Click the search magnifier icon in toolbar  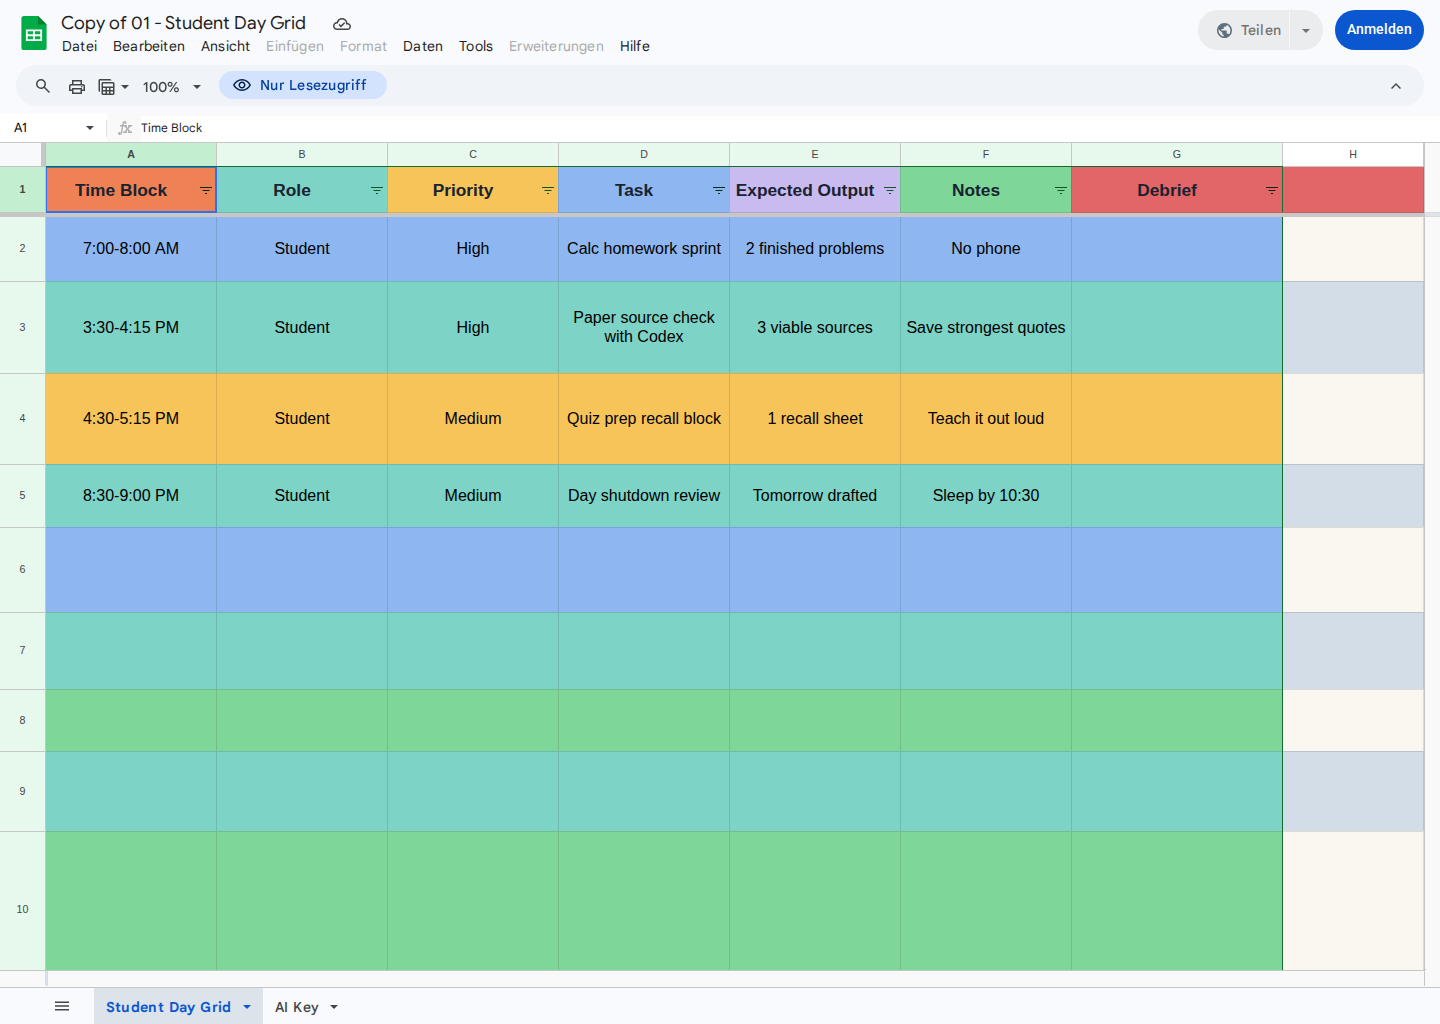pos(43,87)
